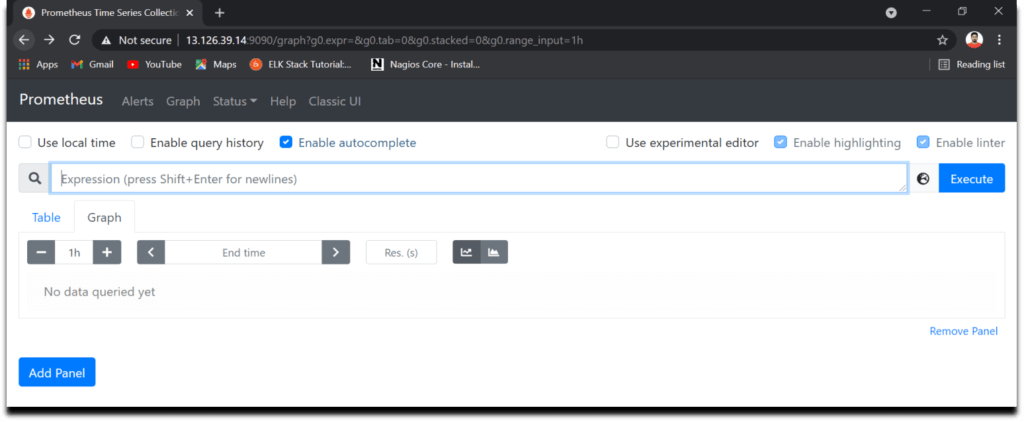Screen dimensions: 1024x422
Task: Click the Not secure warning icon
Action: 106,41
